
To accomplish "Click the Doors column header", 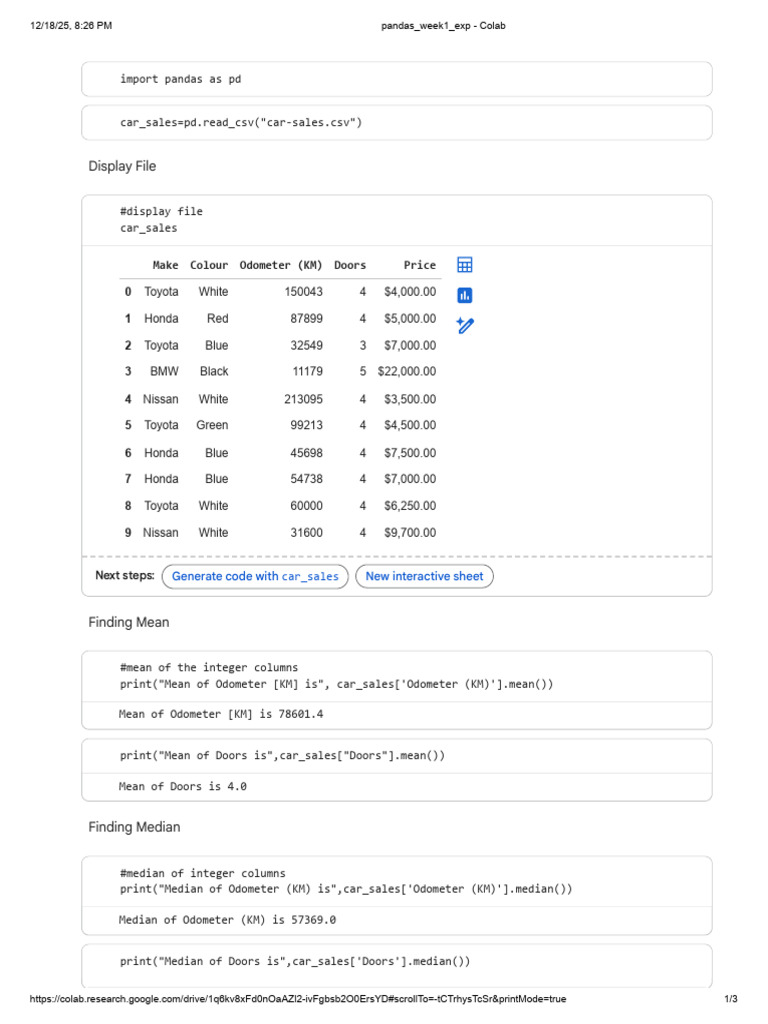I will tap(350, 265).
